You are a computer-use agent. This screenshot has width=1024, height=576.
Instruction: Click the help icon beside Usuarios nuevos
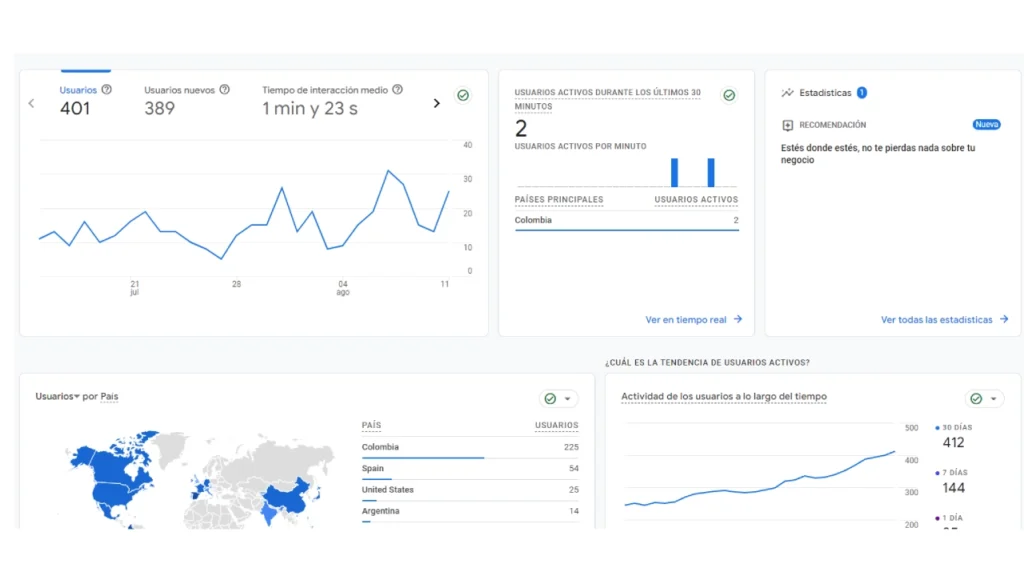tap(225, 89)
